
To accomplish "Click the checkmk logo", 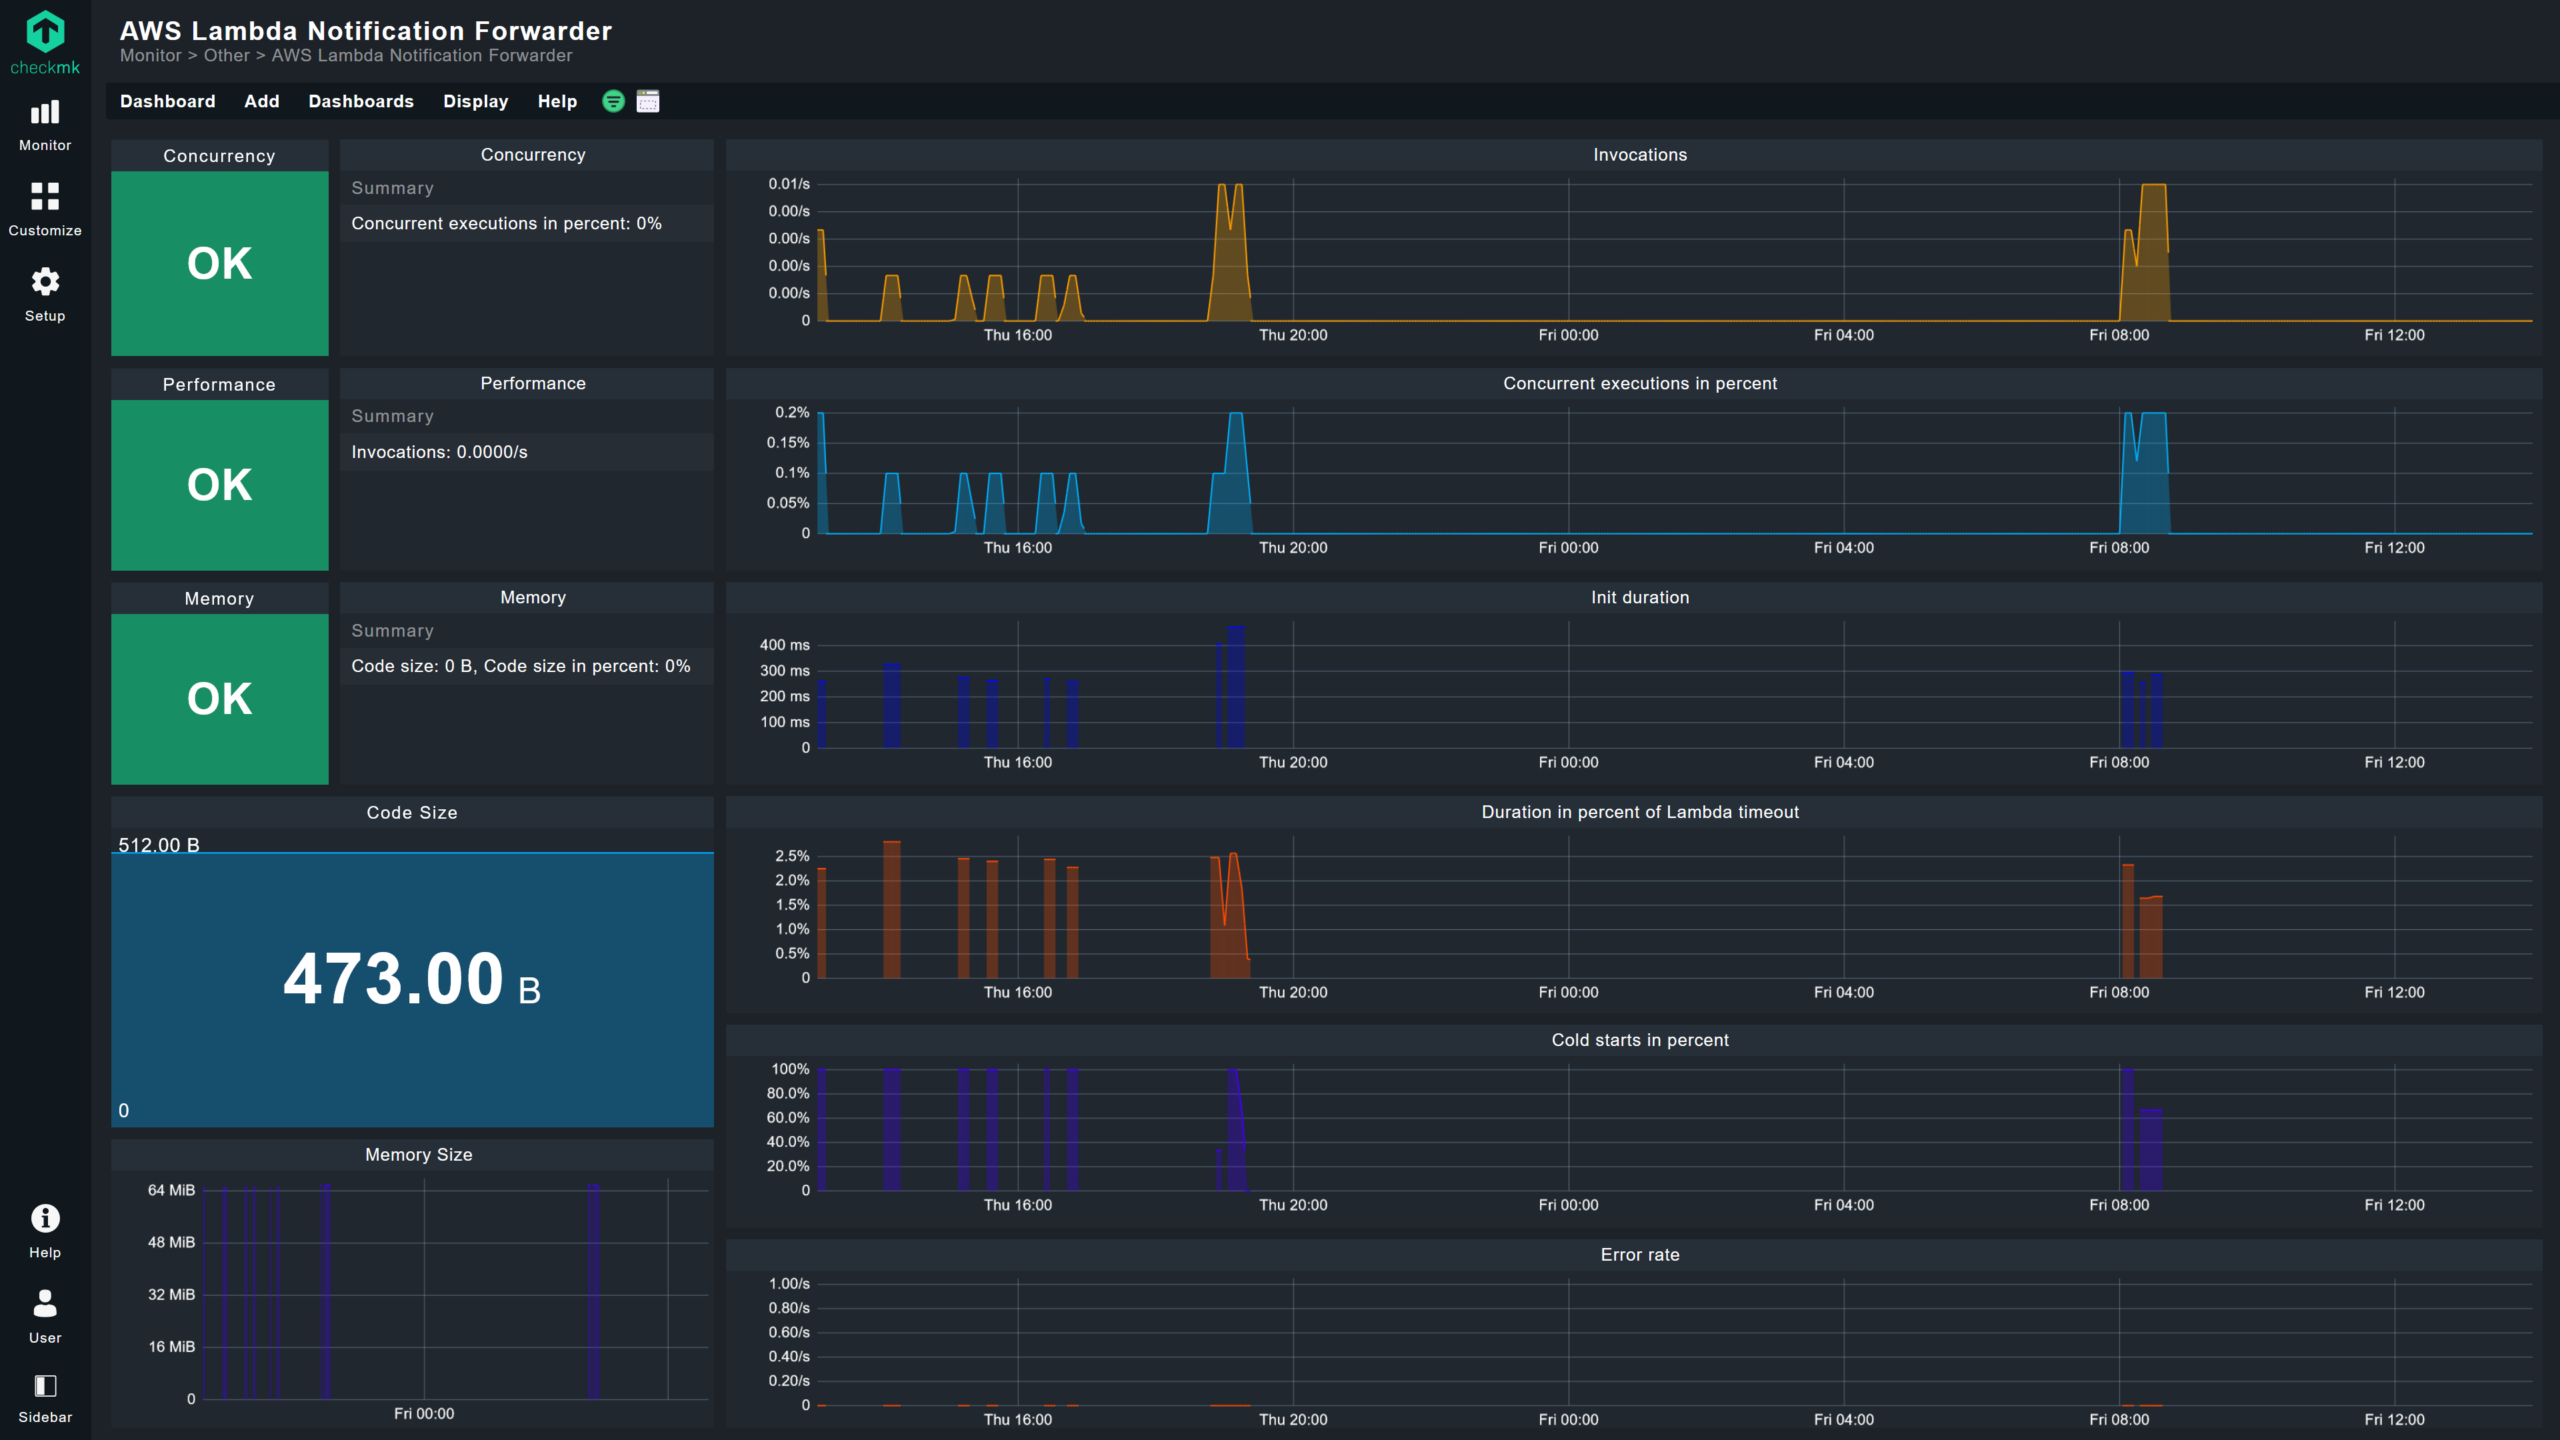I will click(x=45, y=43).
